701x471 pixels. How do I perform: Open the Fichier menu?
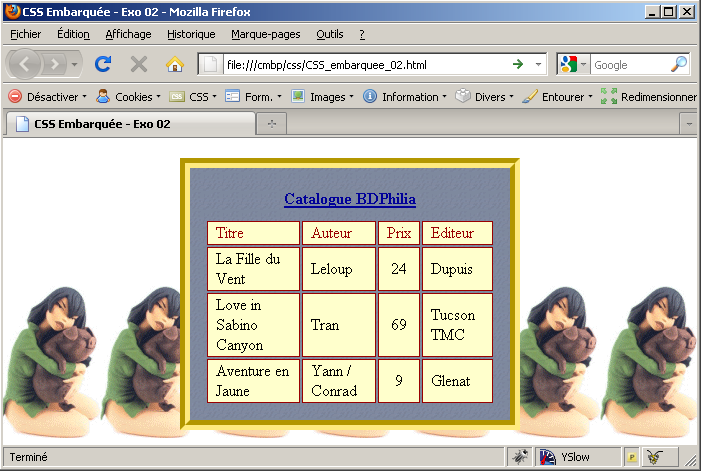[x=25, y=34]
